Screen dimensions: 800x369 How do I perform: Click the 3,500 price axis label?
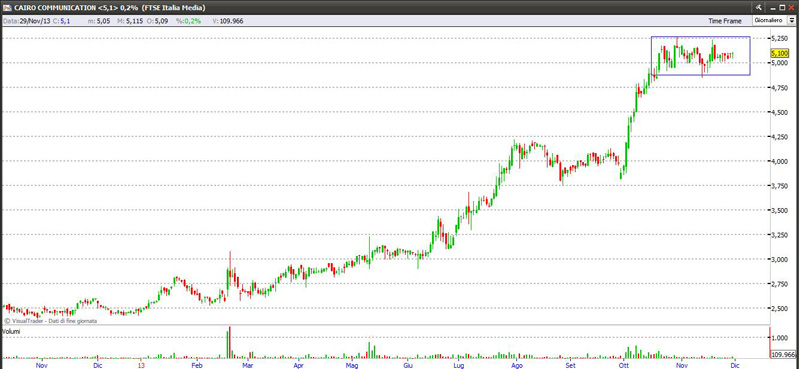pyautogui.click(x=780, y=210)
